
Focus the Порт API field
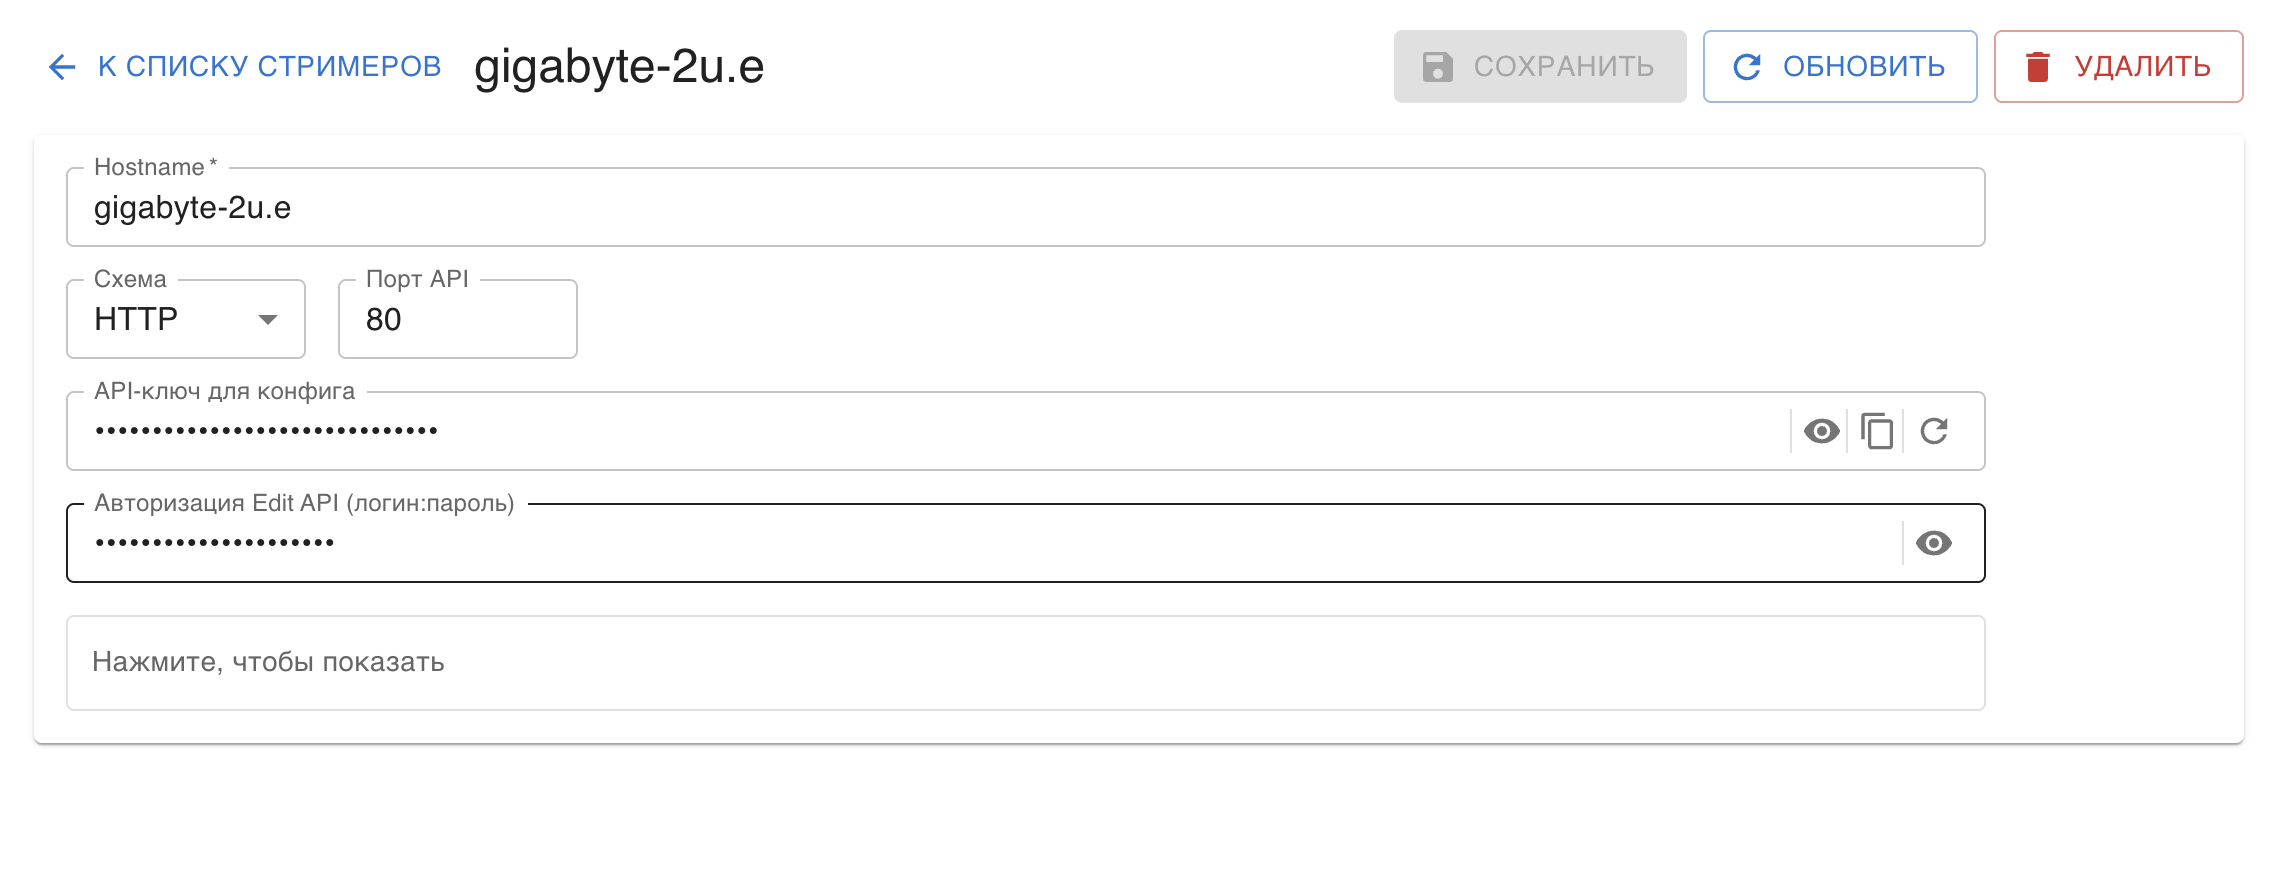(x=457, y=319)
